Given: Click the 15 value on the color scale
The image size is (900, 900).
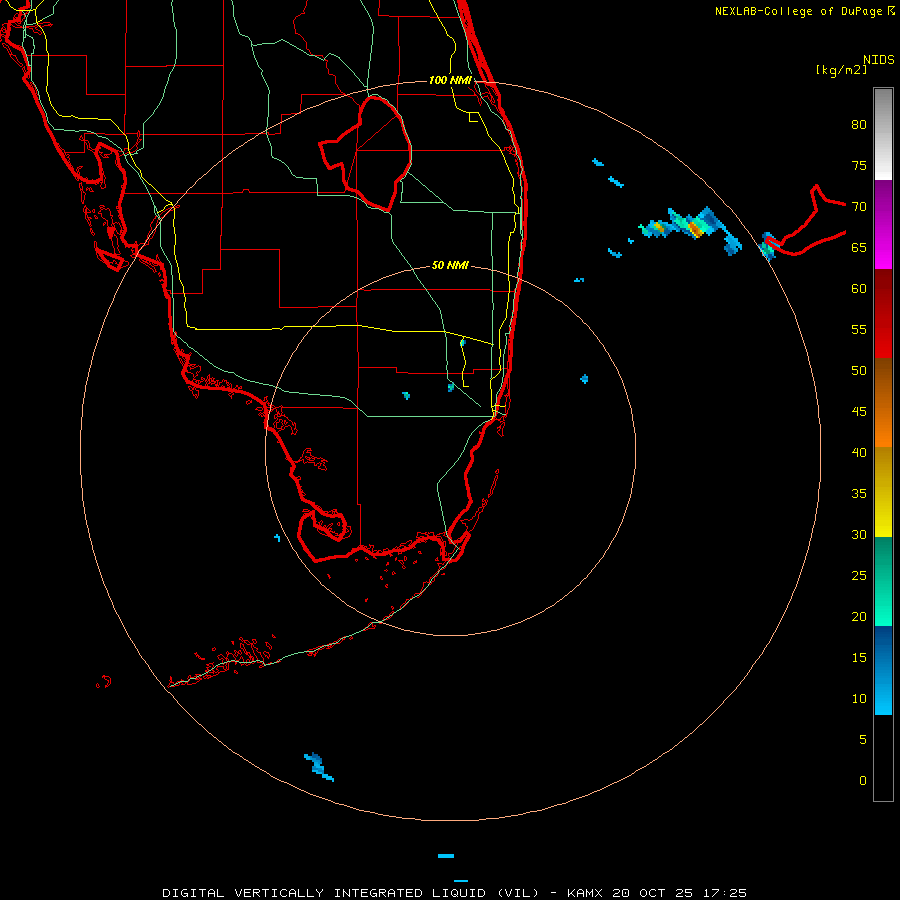Looking at the screenshot, I should pyautogui.click(x=859, y=658).
